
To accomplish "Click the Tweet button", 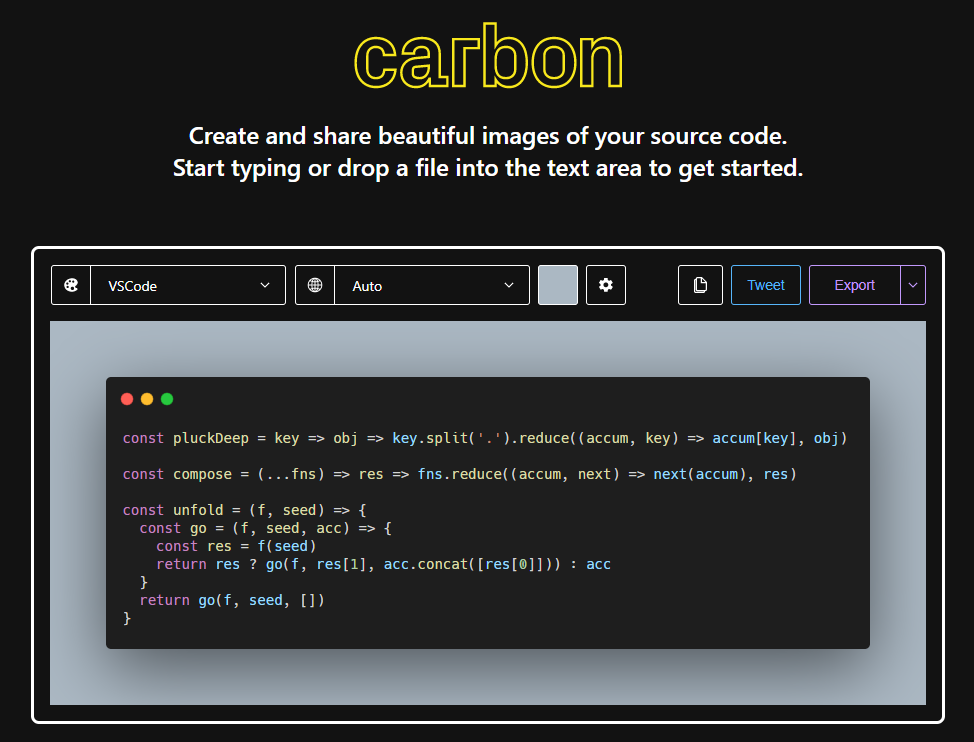I will coord(766,285).
